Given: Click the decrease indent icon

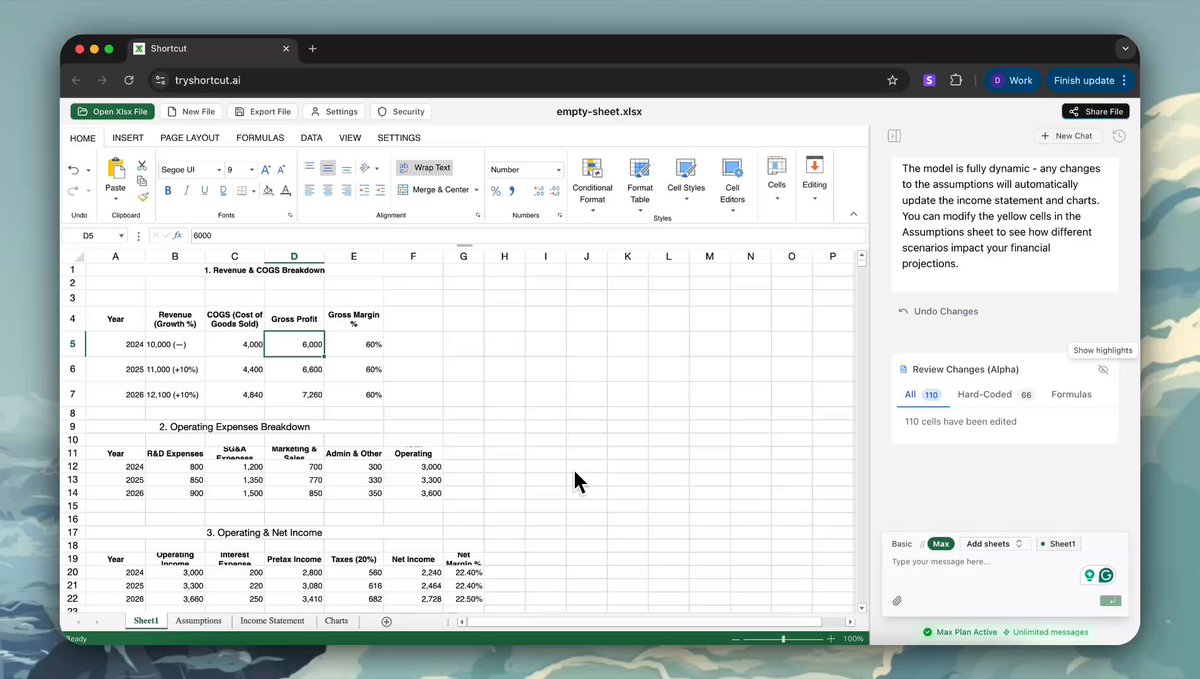Looking at the screenshot, I should pos(366,190).
